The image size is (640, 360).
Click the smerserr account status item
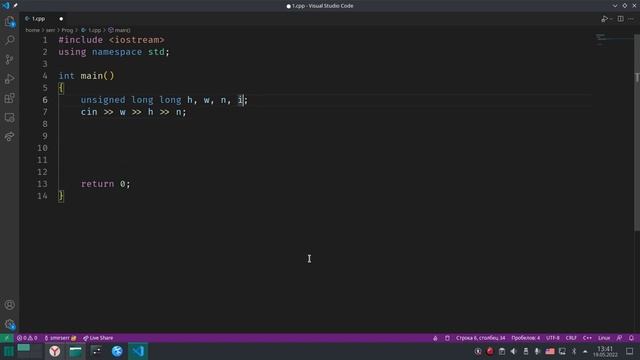click(60, 338)
